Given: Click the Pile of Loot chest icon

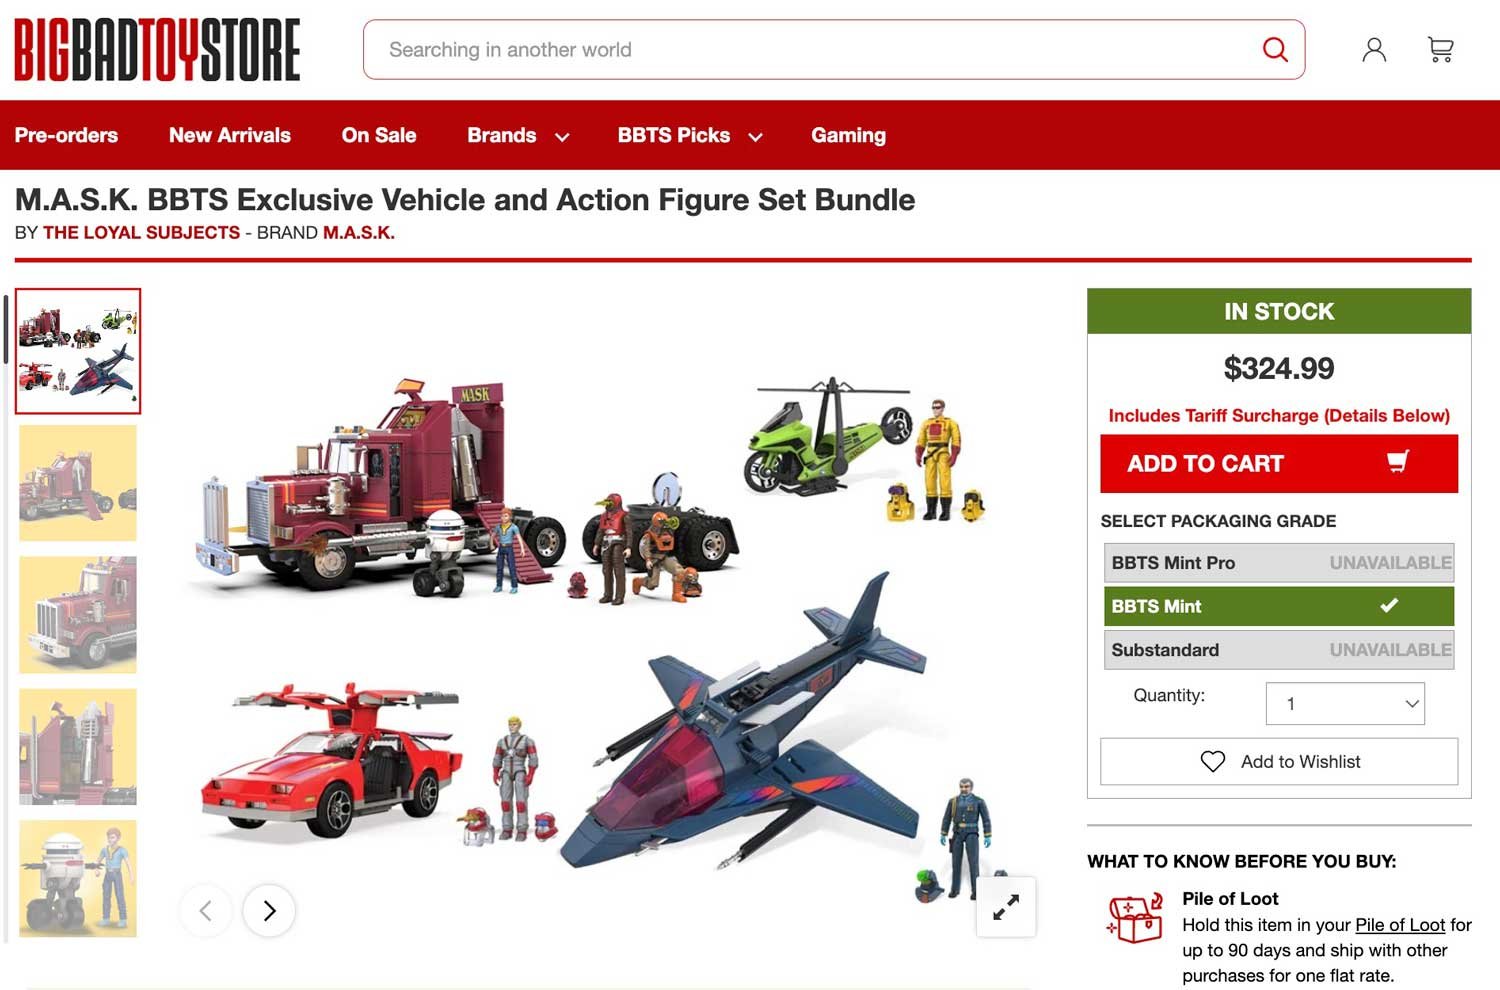Looking at the screenshot, I should (x=1136, y=918).
